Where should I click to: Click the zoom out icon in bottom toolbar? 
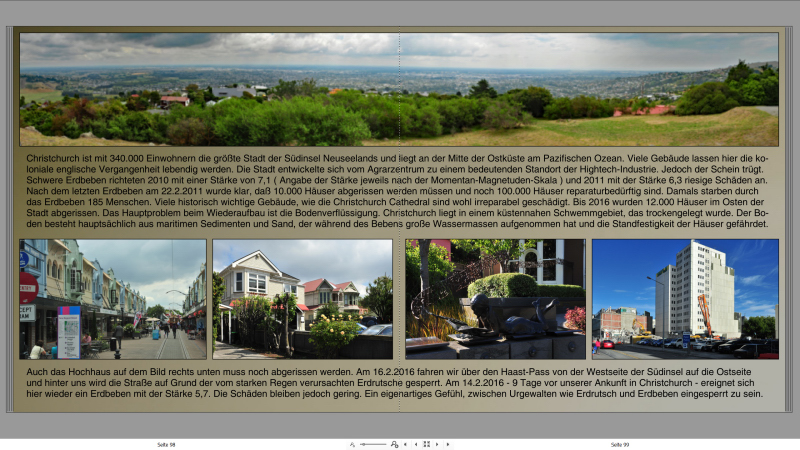(x=352, y=445)
